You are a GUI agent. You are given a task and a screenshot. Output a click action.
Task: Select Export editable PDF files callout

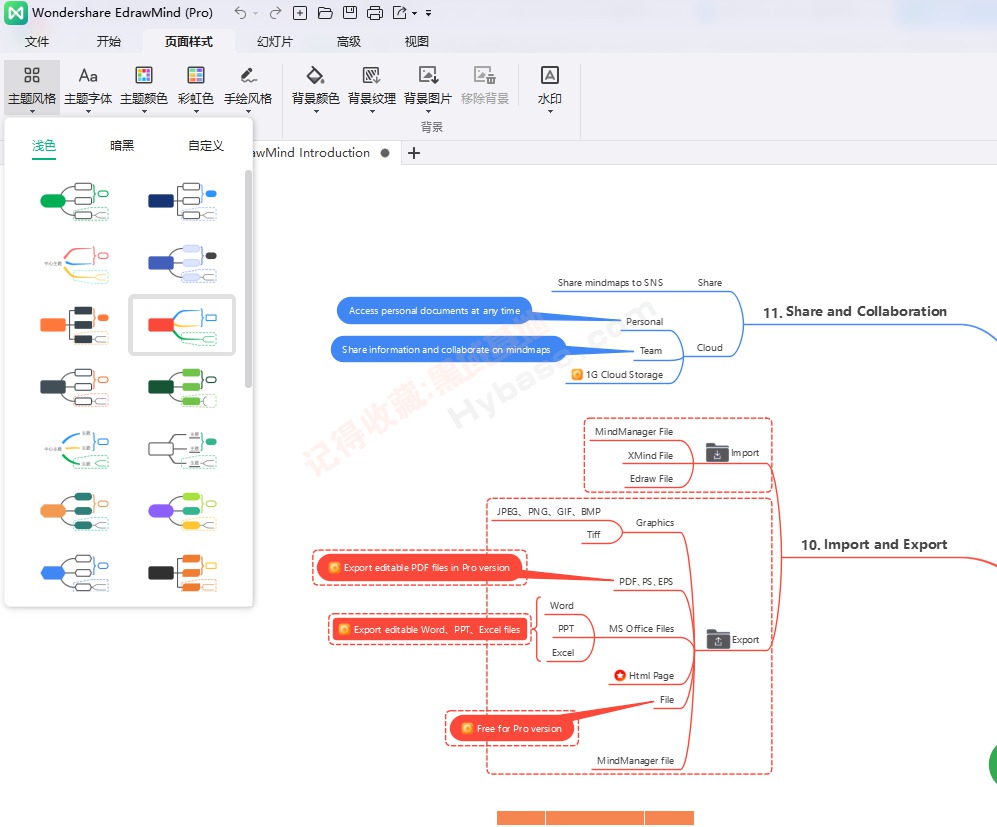click(420, 568)
